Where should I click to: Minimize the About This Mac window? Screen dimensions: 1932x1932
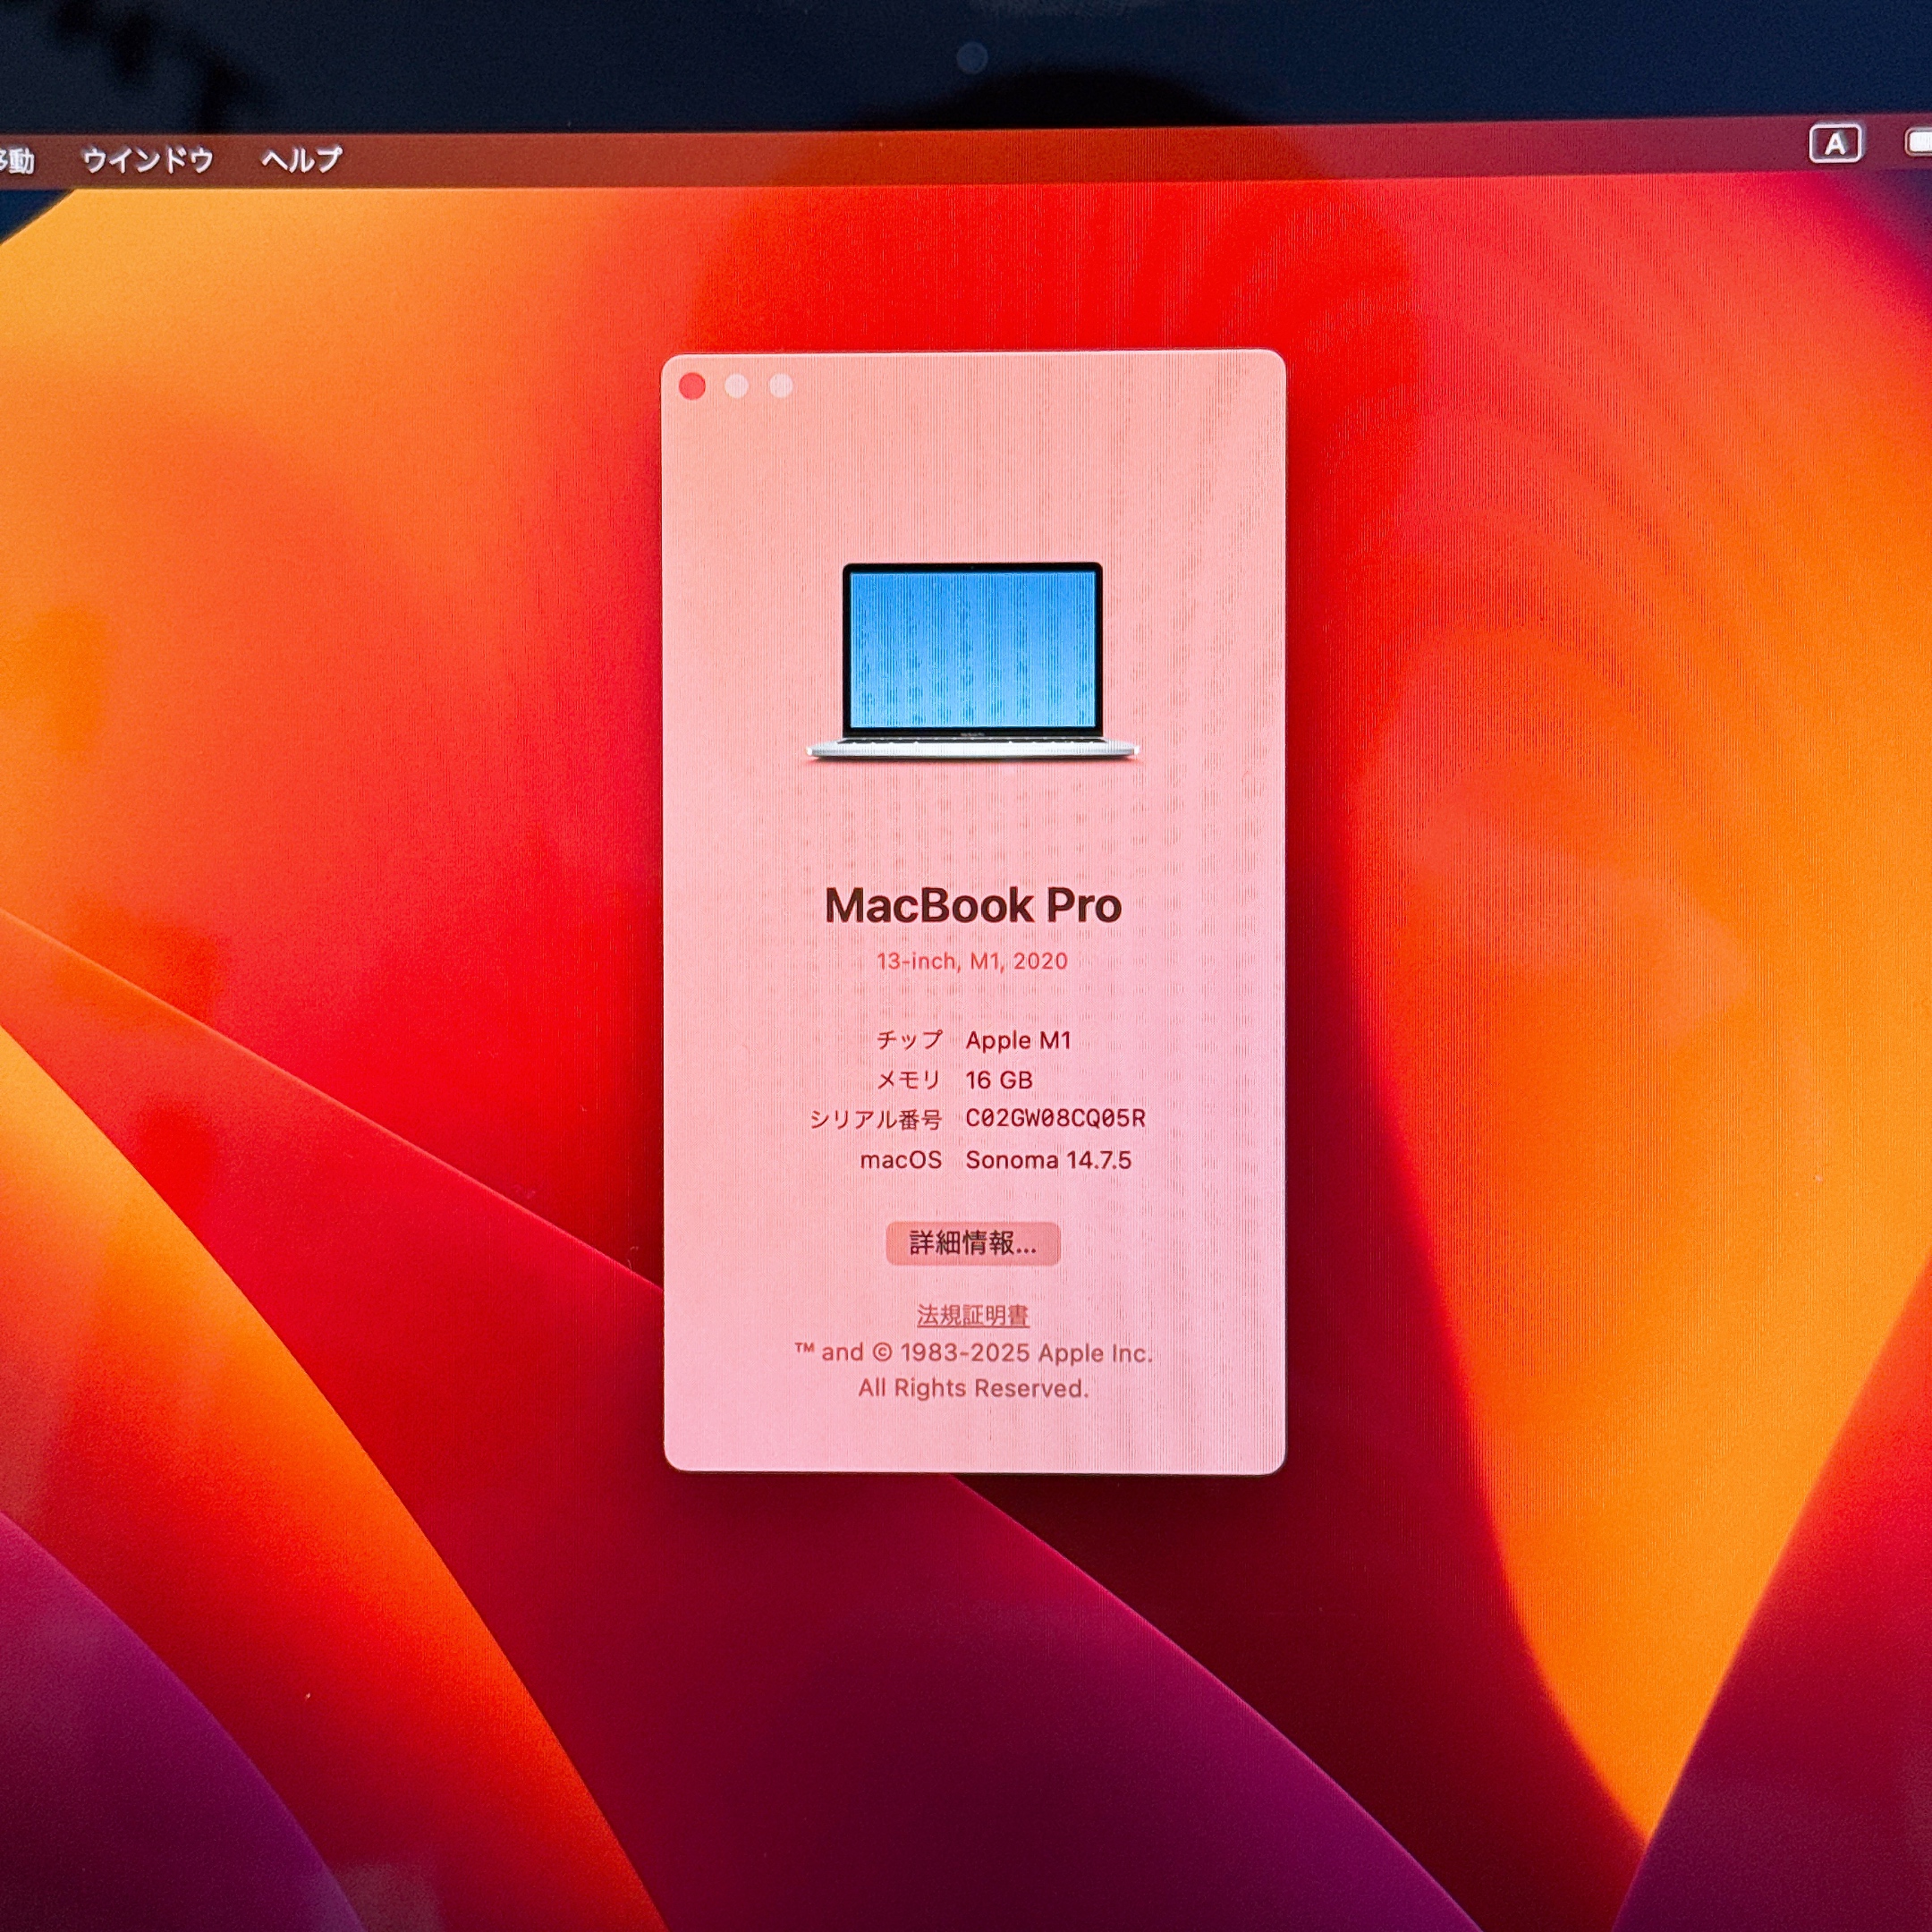pyautogui.click(x=737, y=386)
